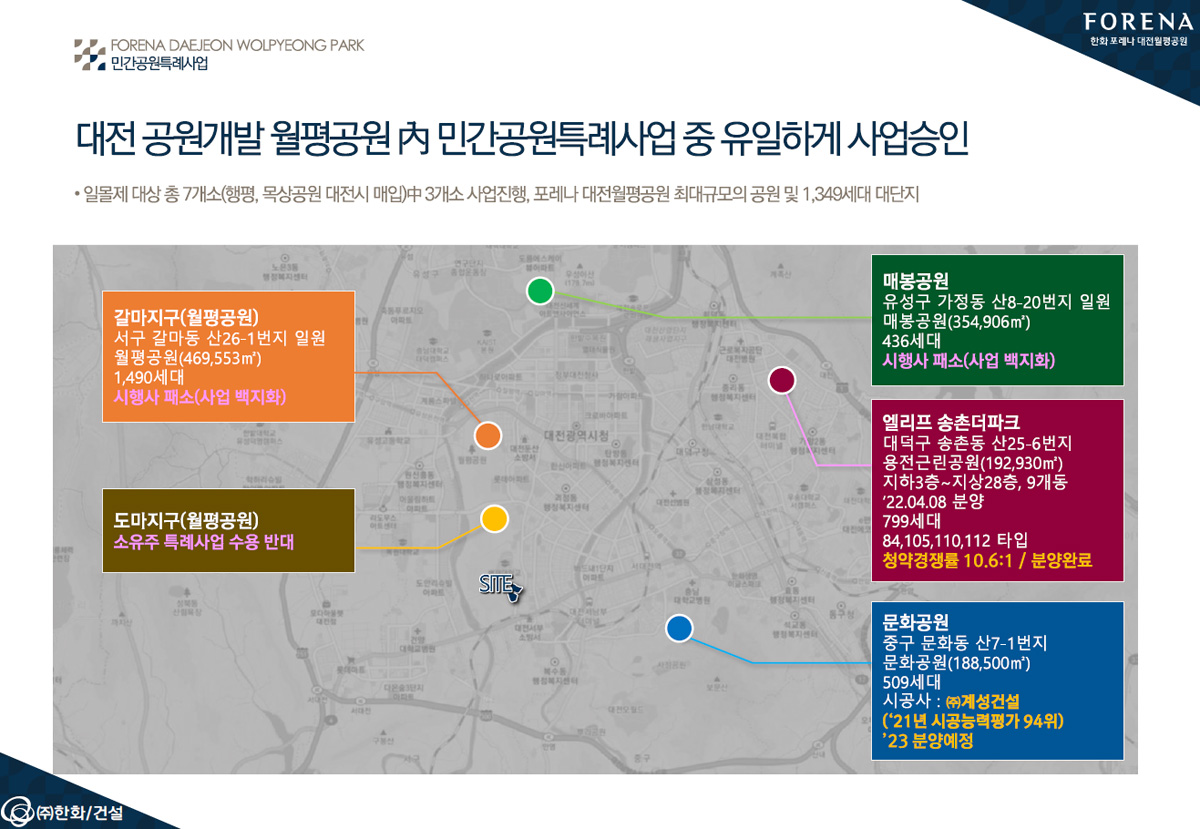Click the '엘리프 송촌더파크' box heading
This screenshot has height=829, width=1200.
[951, 421]
